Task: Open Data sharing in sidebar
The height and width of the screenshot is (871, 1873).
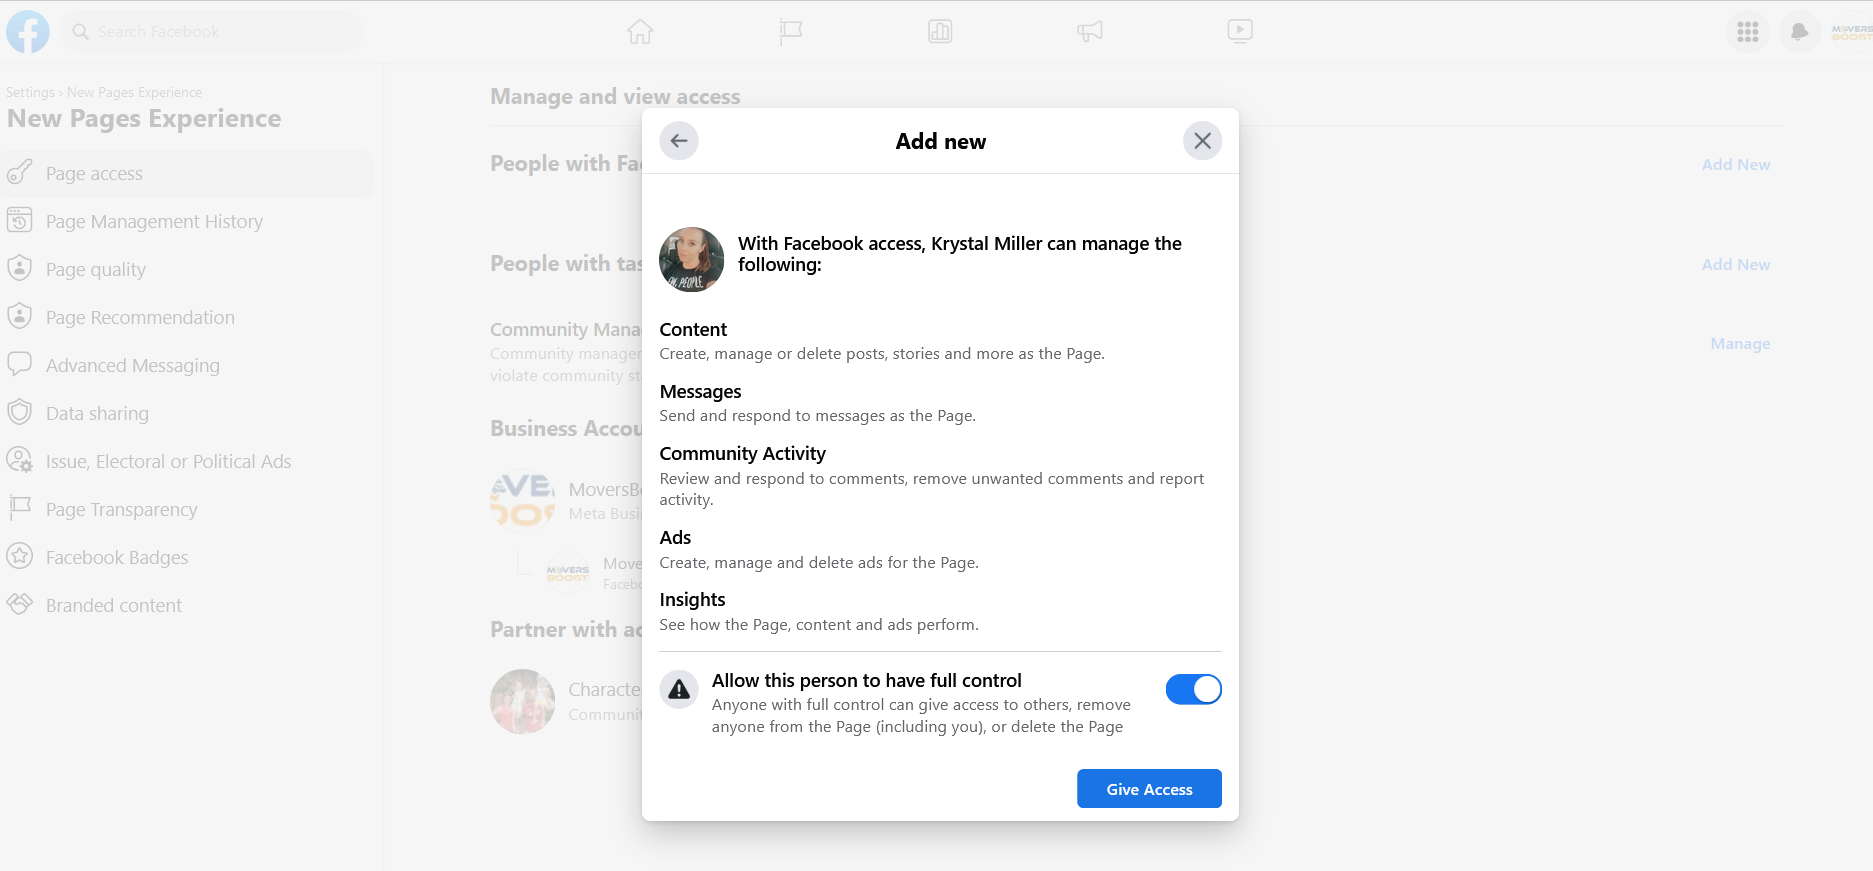Action: pos(187,414)
